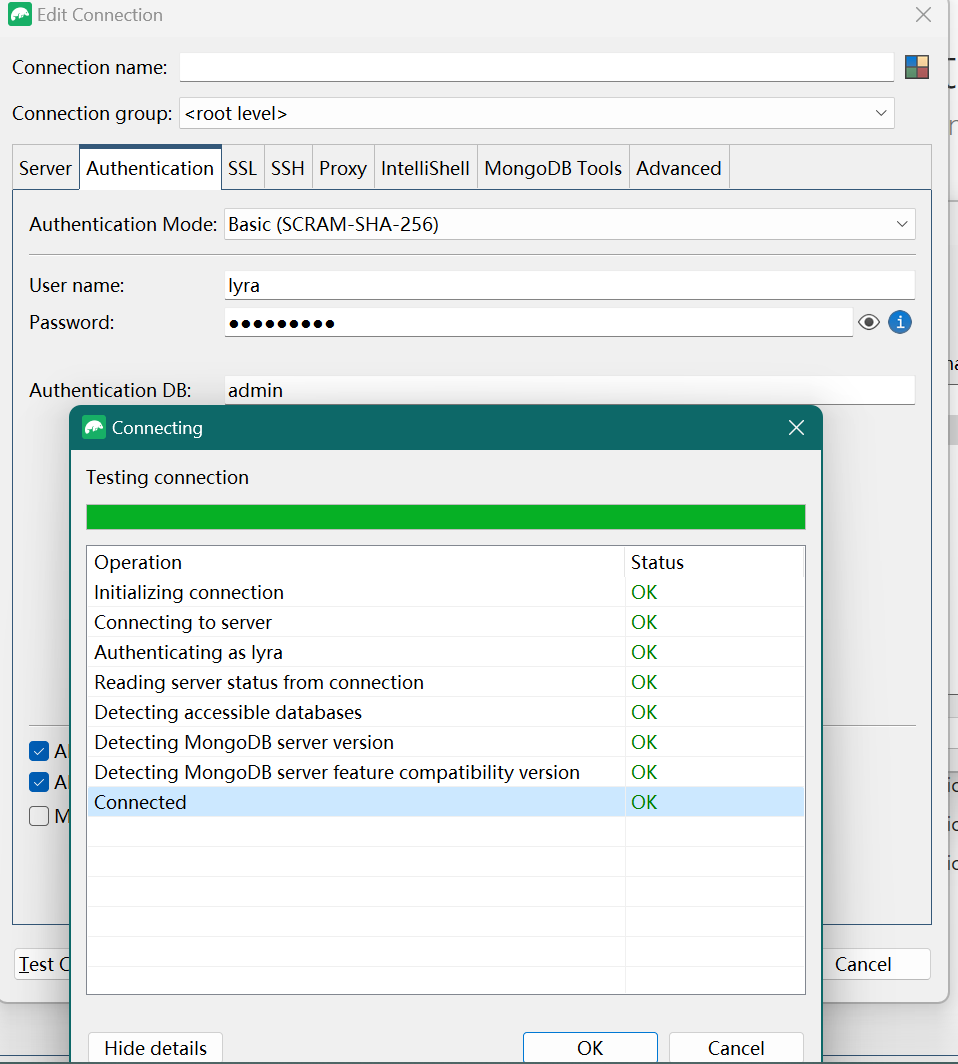
Task: Click OK status of Initializing connection
Action: 644,592
